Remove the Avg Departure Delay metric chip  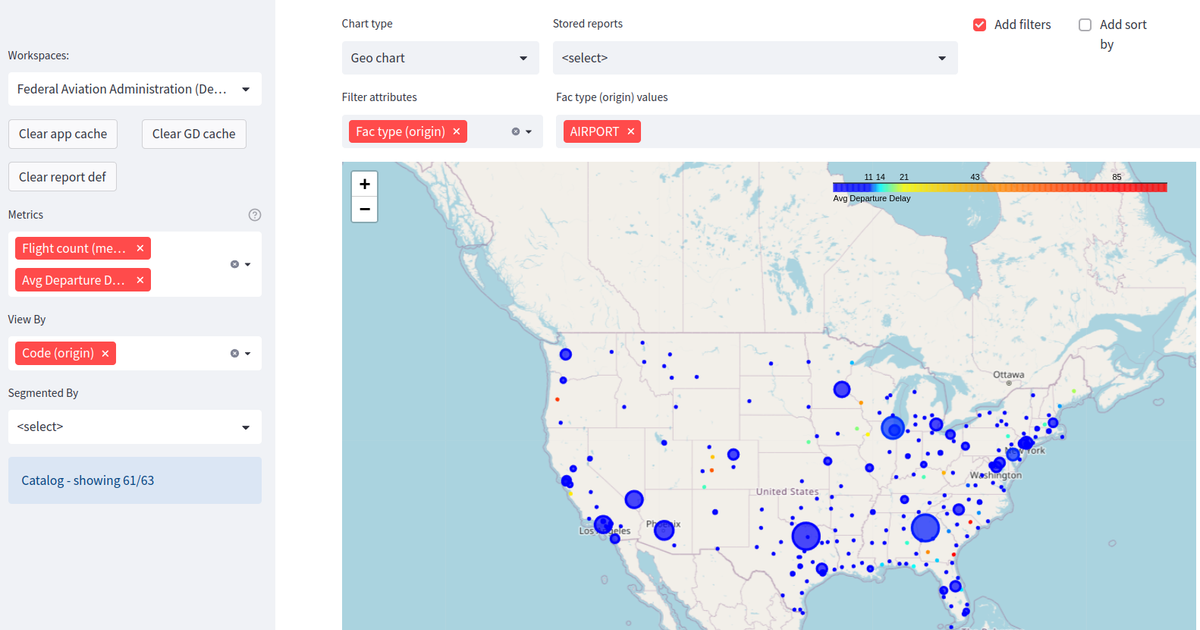pyautogui.click(x=139, y=280)
